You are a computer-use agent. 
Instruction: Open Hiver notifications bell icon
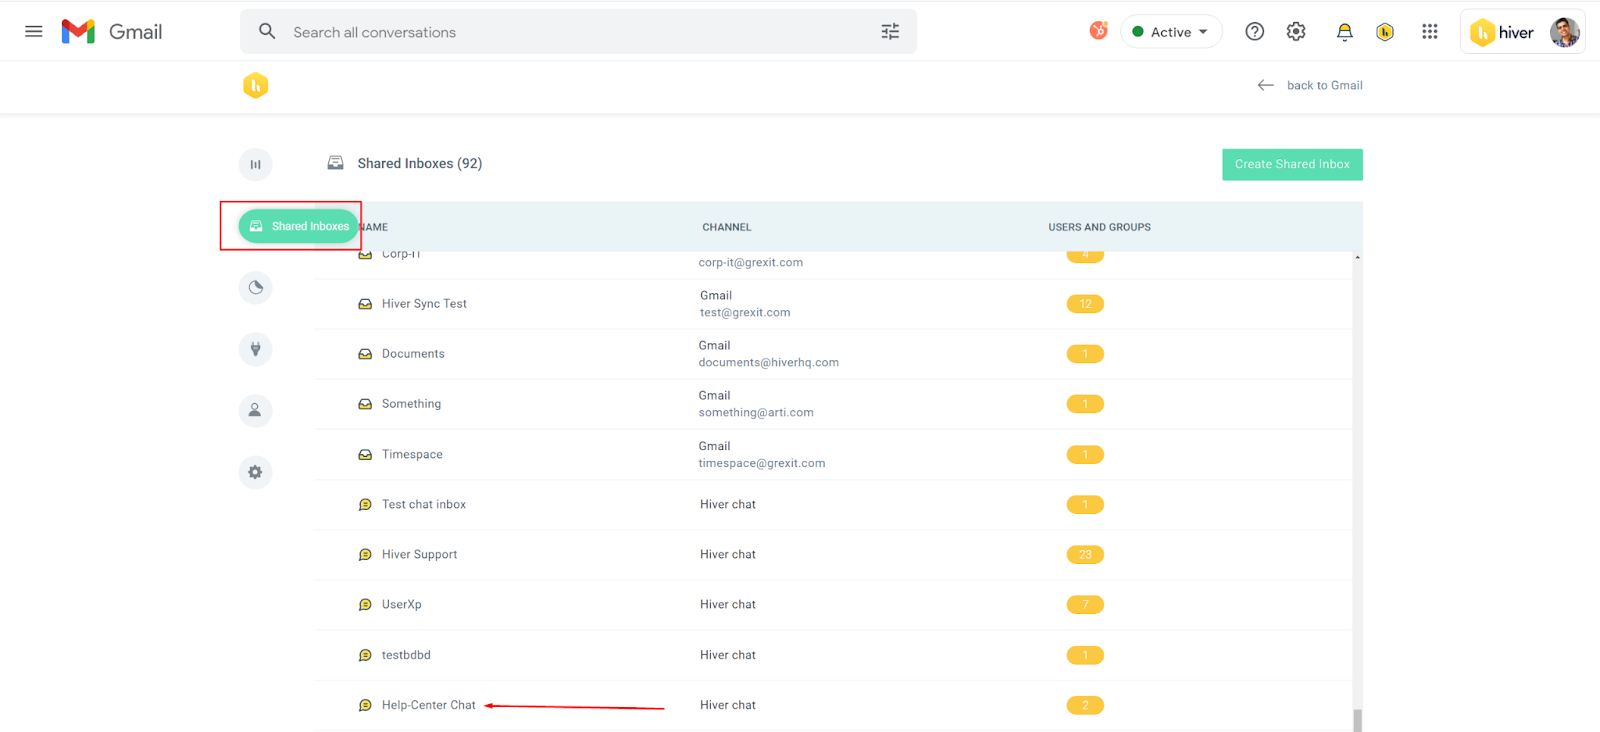(x=1344, y=32)
